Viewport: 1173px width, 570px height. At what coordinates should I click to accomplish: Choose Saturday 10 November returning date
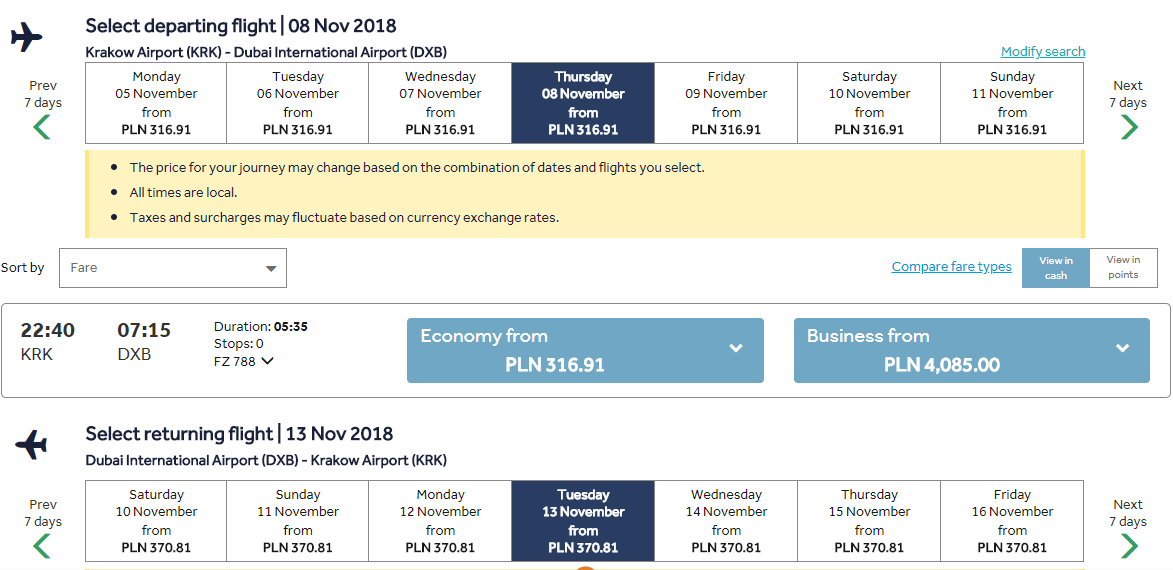pos(156,521)
